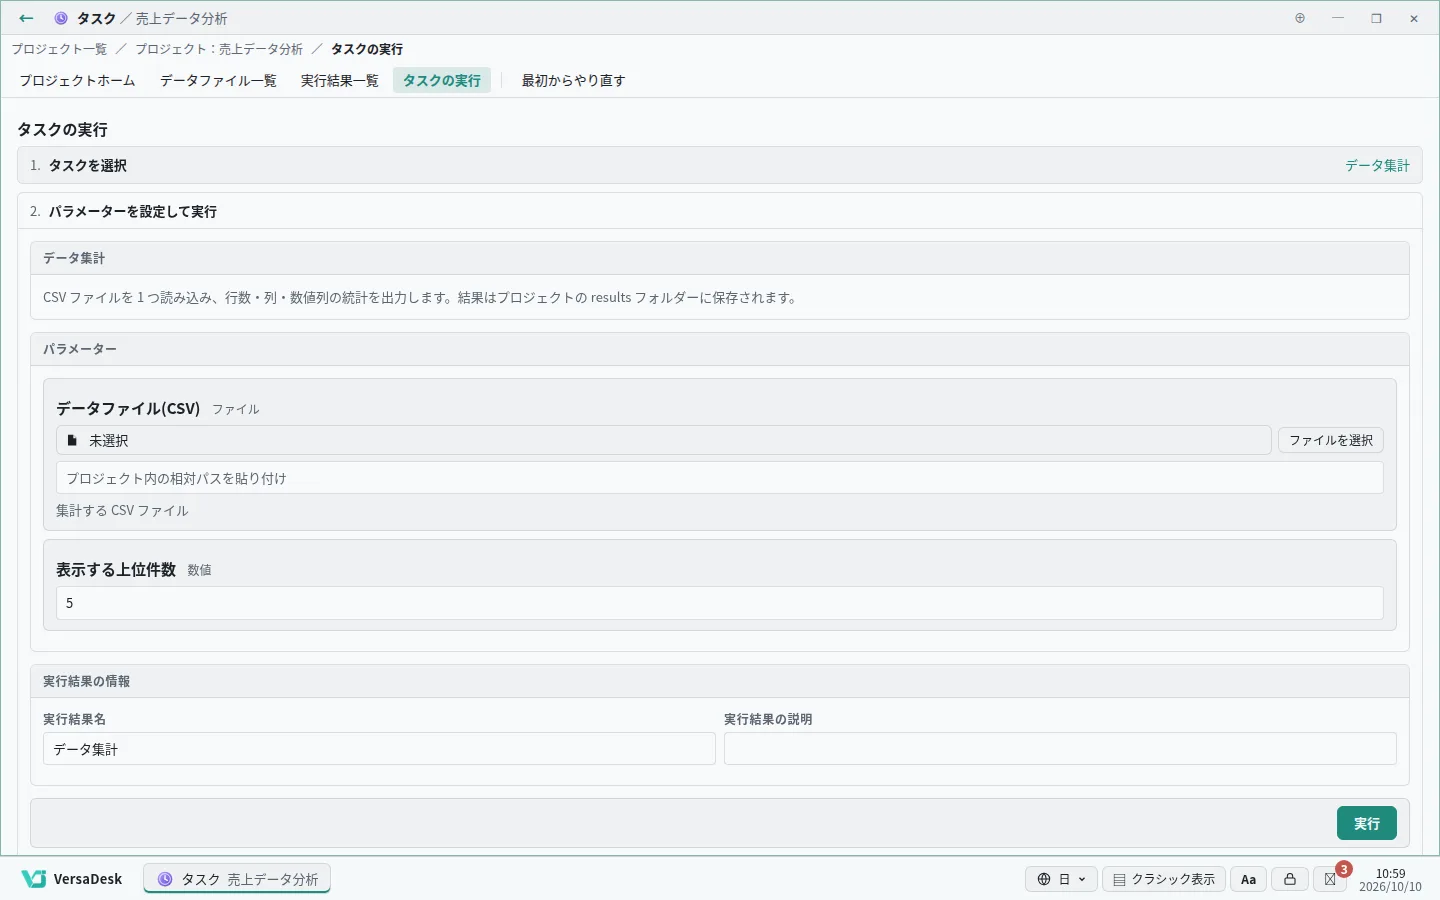This screenshot has height=900, width=1440.
Task: Open the Aa font size button
Action: pos(1248,879)
